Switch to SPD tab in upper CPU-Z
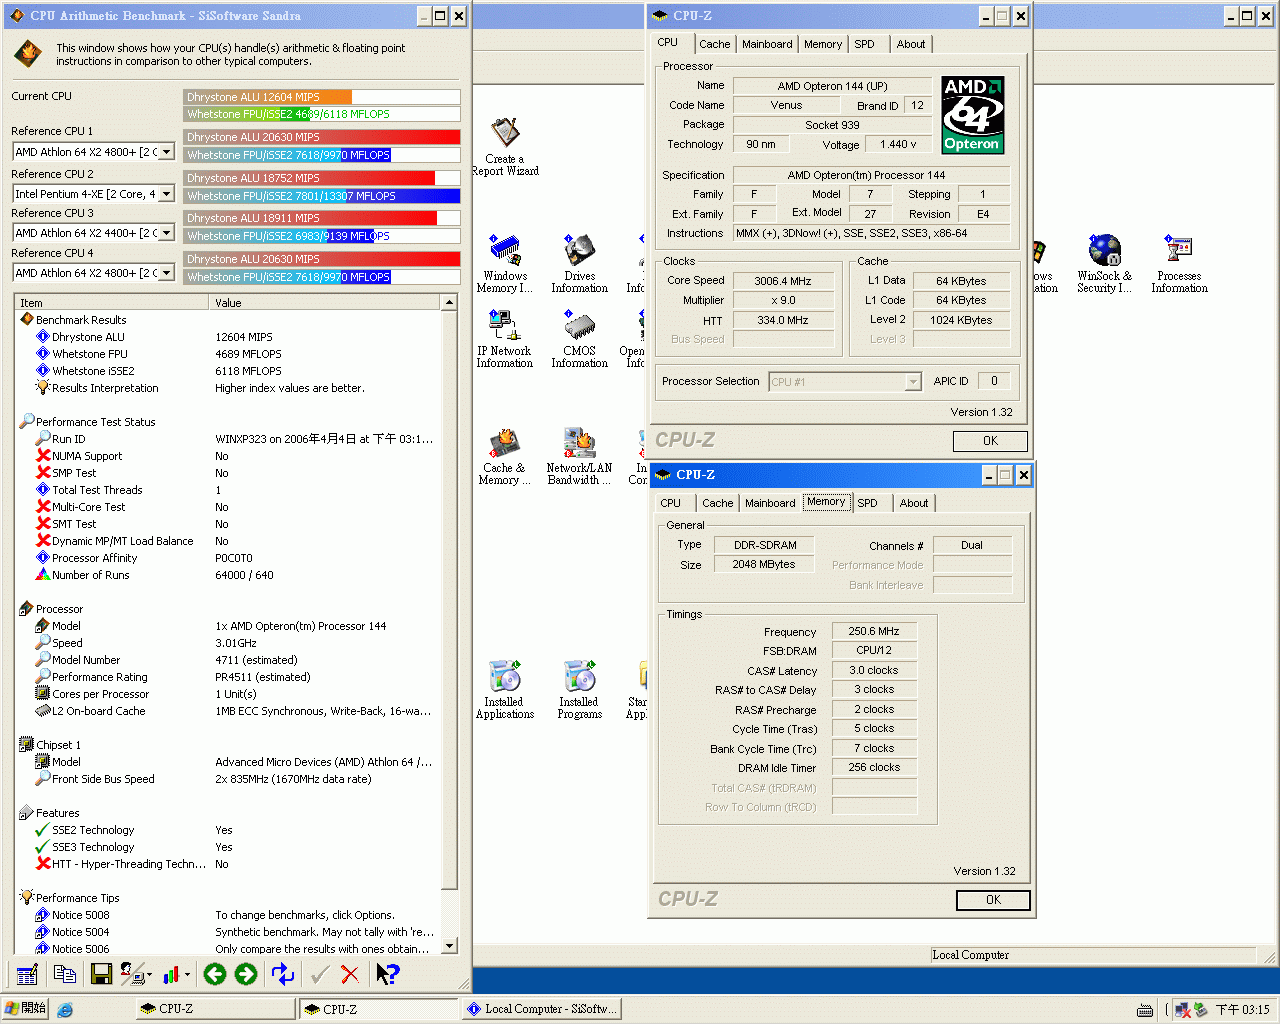The image size is (1280, 1024). point(865,44)
